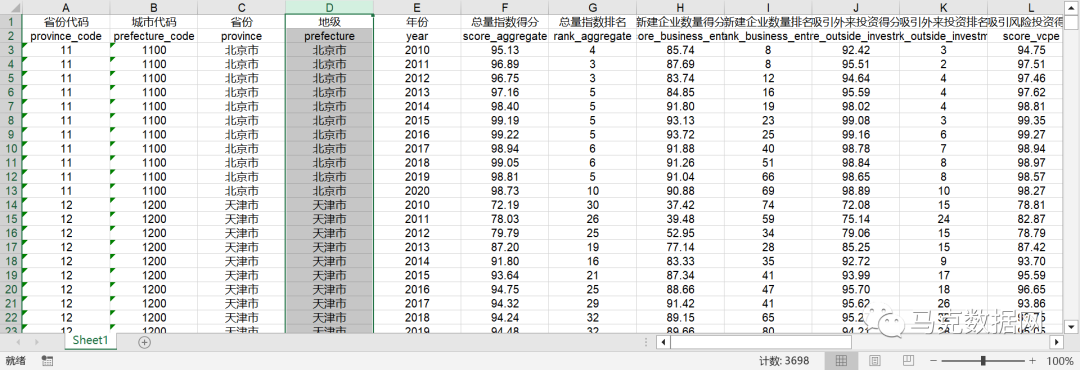Add a new sheet with plus icon
Image resolution: width=1080 pixels, height=370 pixels.
coord(144,341)
